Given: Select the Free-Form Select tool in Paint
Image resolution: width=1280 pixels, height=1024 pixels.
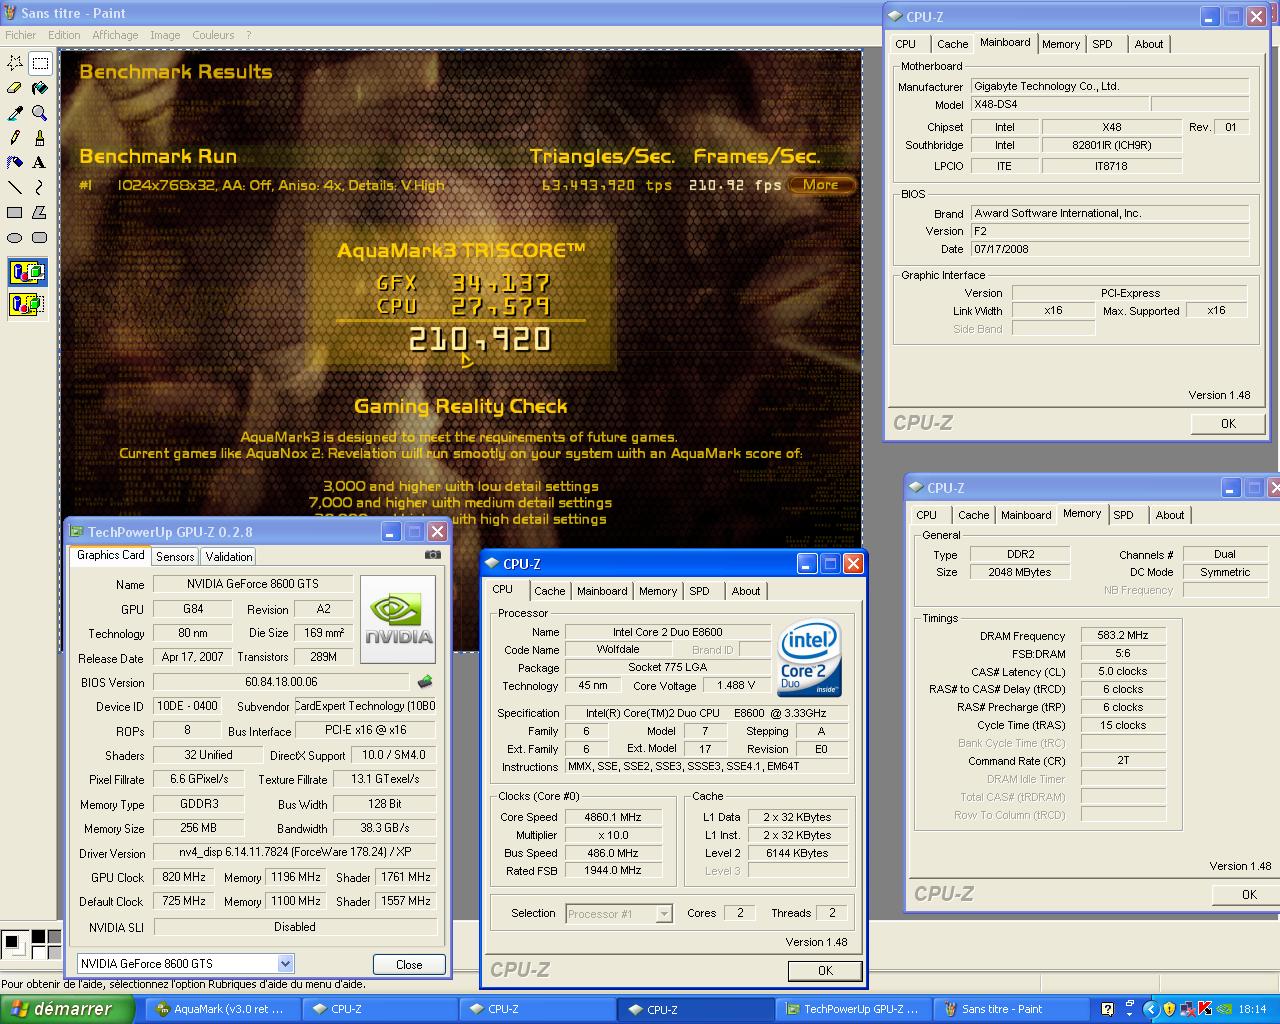Looking at the screenshot, I should click(15, 63).
